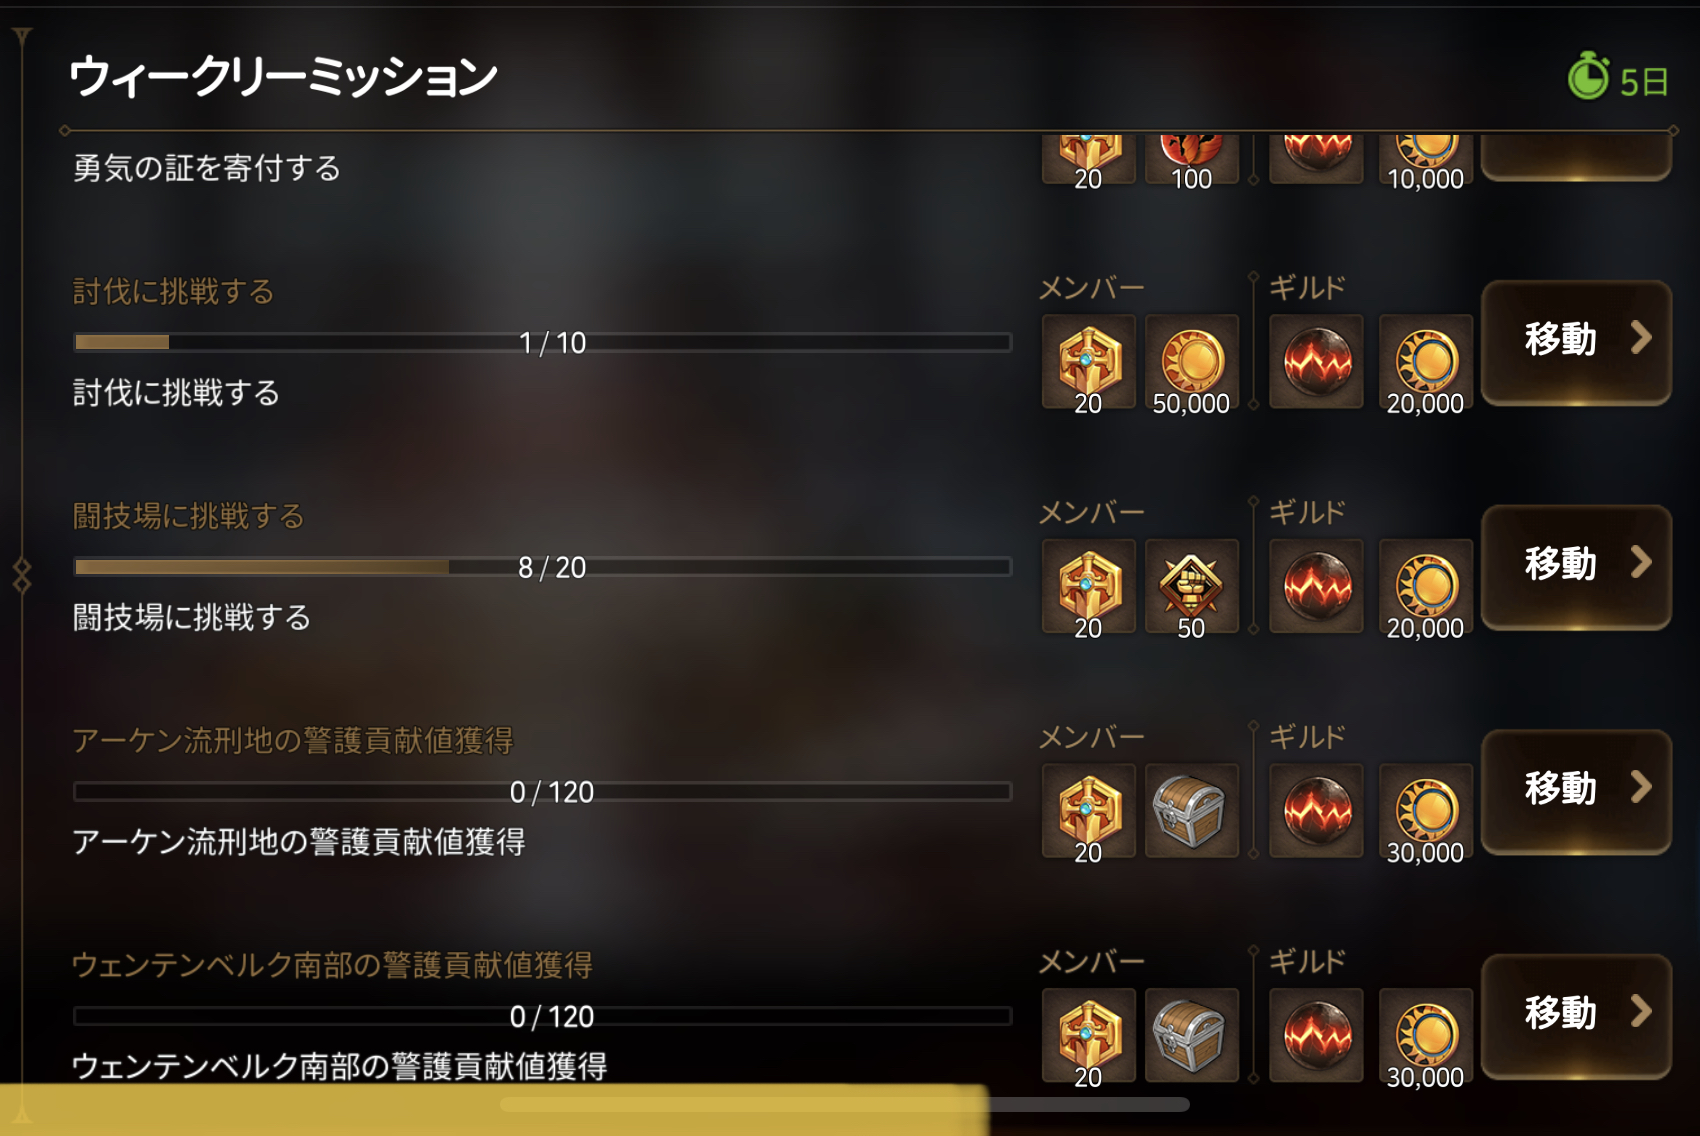Tap the 闘技場に挑戦する progress bar at 8/20

(x=543, y=567)
